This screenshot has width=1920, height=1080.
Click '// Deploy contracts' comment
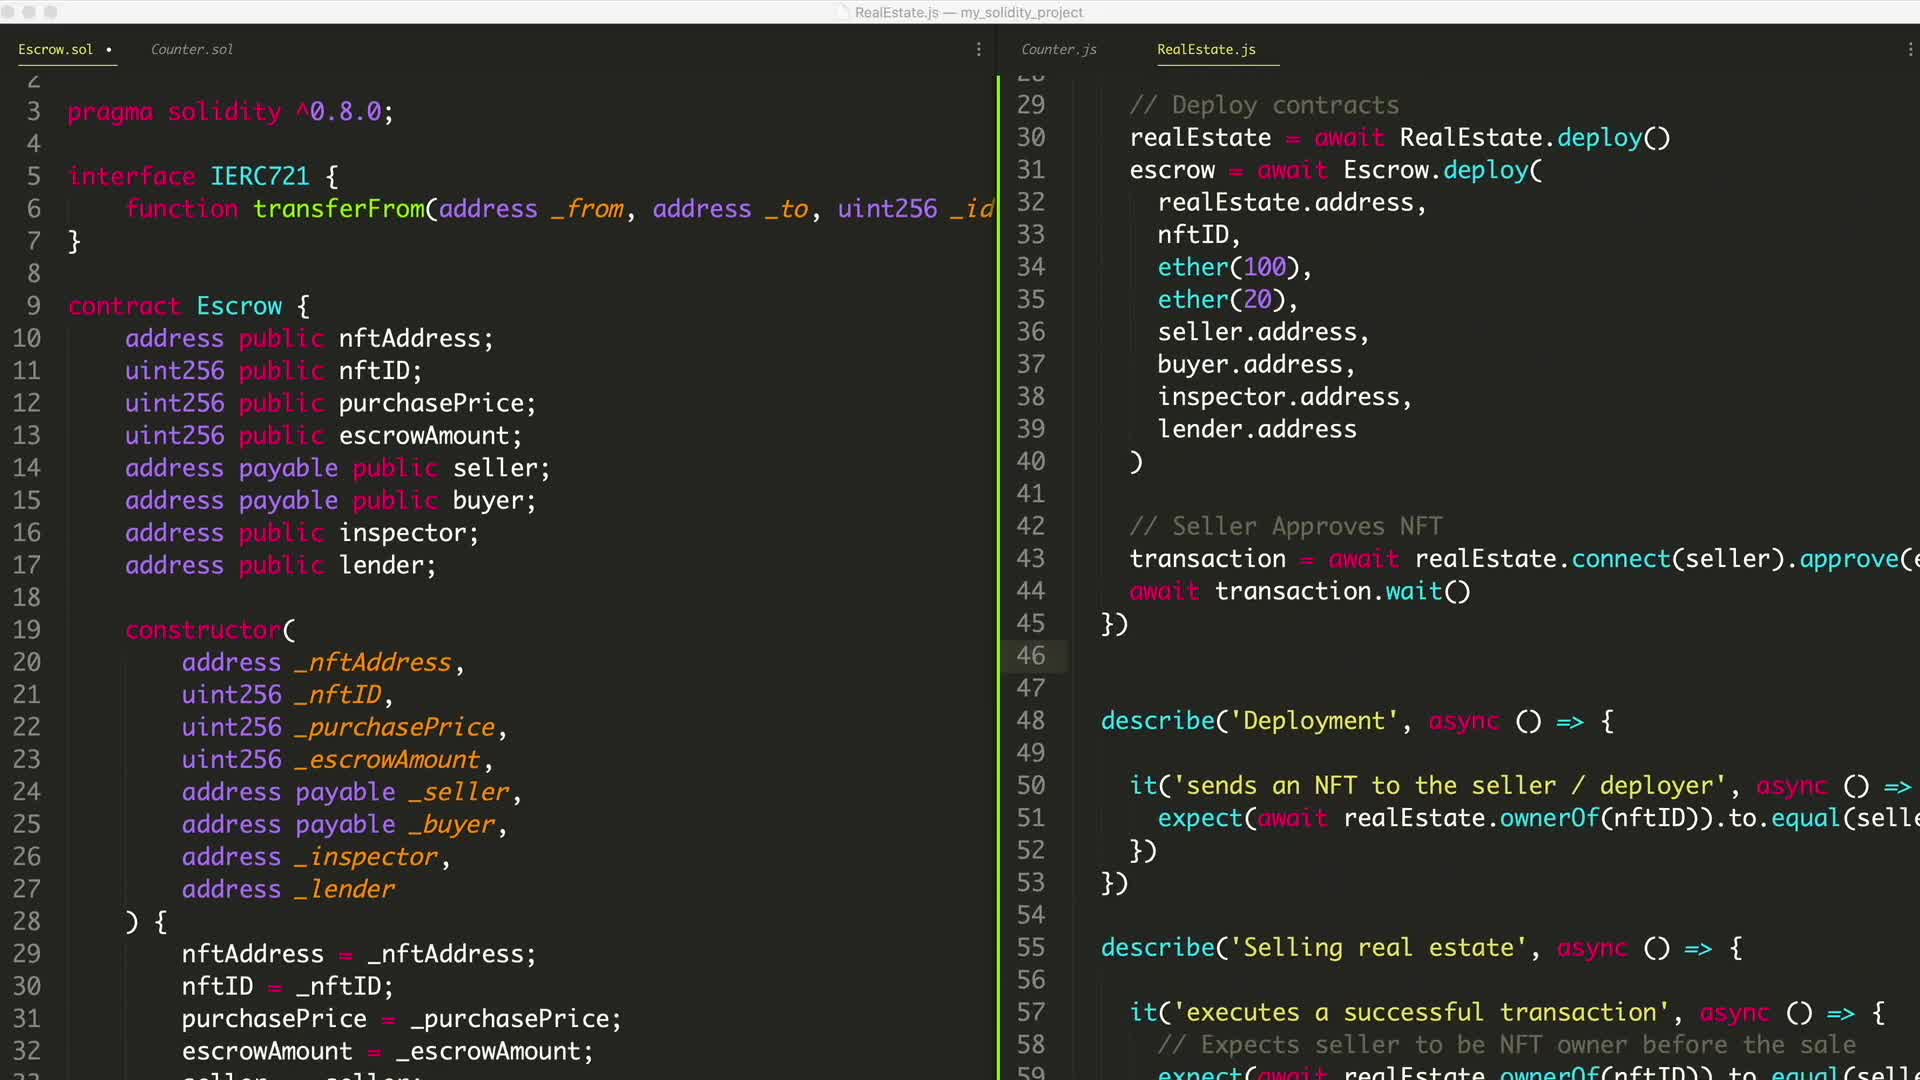pos(1264,105)
